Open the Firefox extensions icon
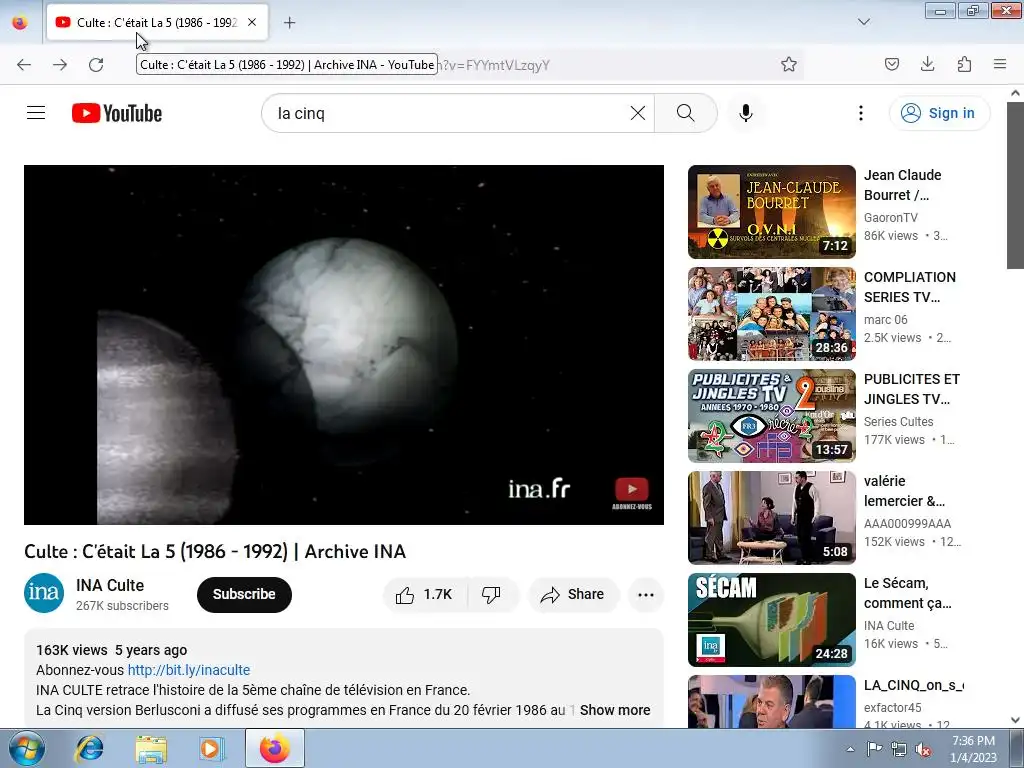Image resolution: width=1024 pixels, height=768 pixels. 964,64
